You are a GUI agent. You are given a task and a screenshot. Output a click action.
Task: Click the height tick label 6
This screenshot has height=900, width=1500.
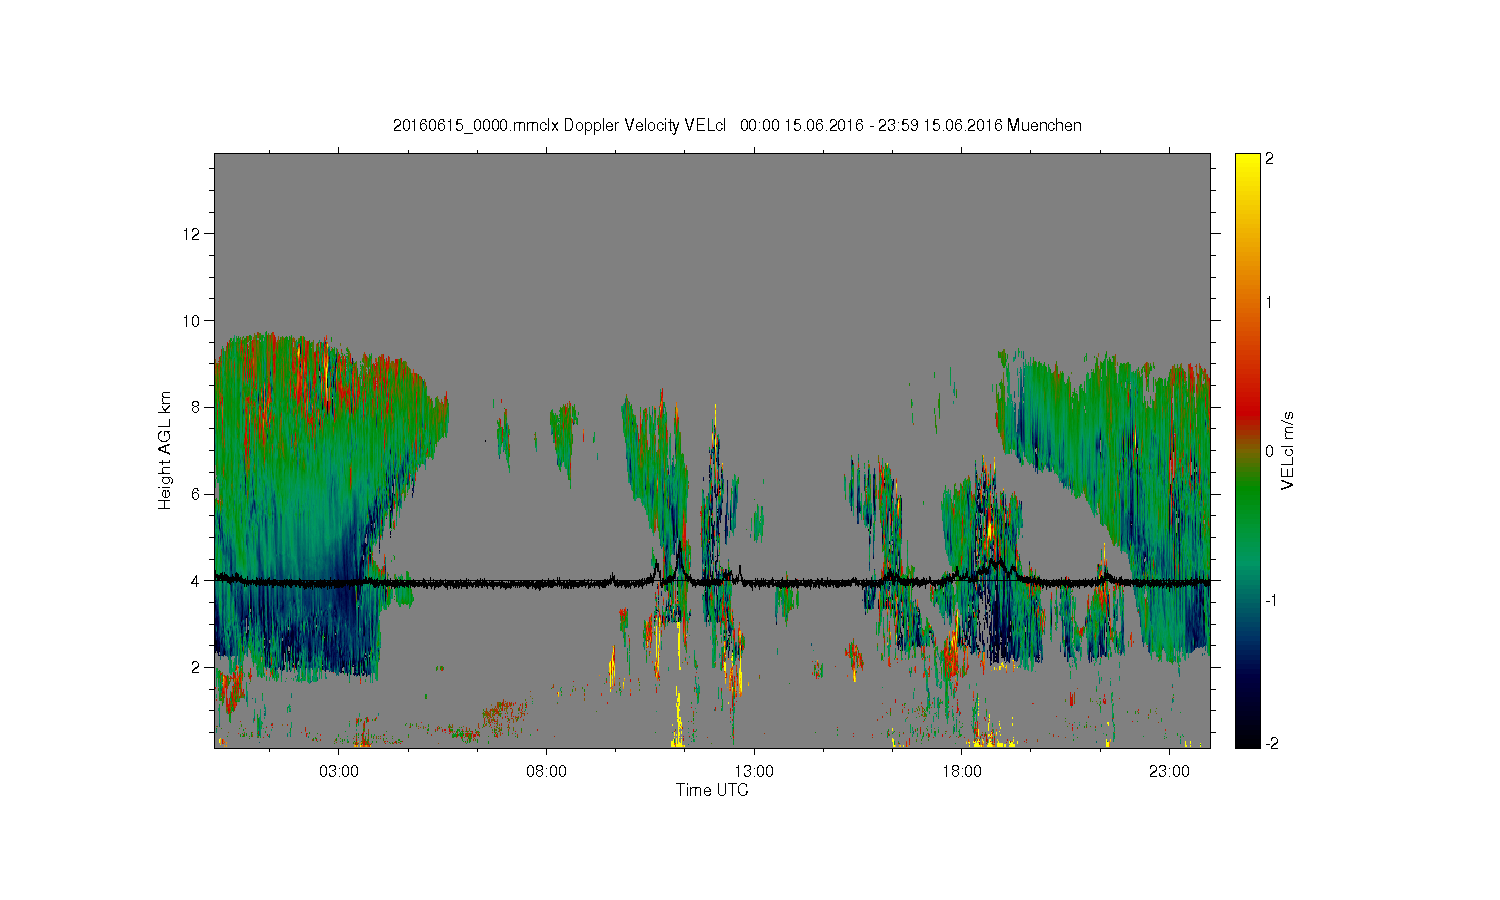(196, 494)
